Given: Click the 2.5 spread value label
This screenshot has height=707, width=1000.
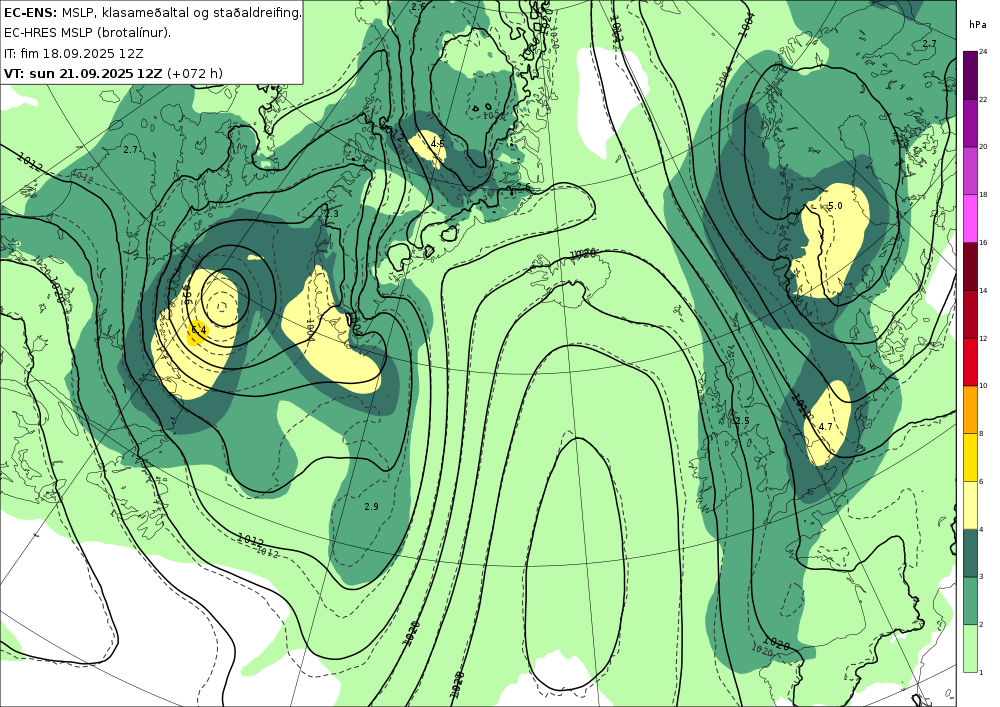Looking at the screenshot, I should pos(742,421).
